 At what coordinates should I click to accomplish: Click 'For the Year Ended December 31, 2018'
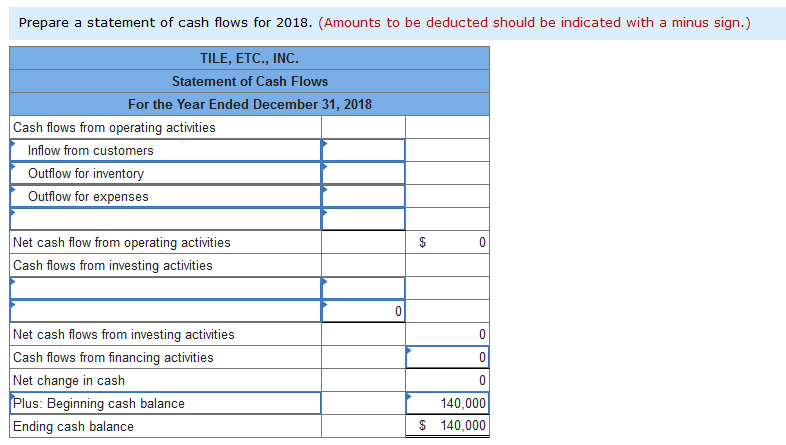(x=250, y=104)
